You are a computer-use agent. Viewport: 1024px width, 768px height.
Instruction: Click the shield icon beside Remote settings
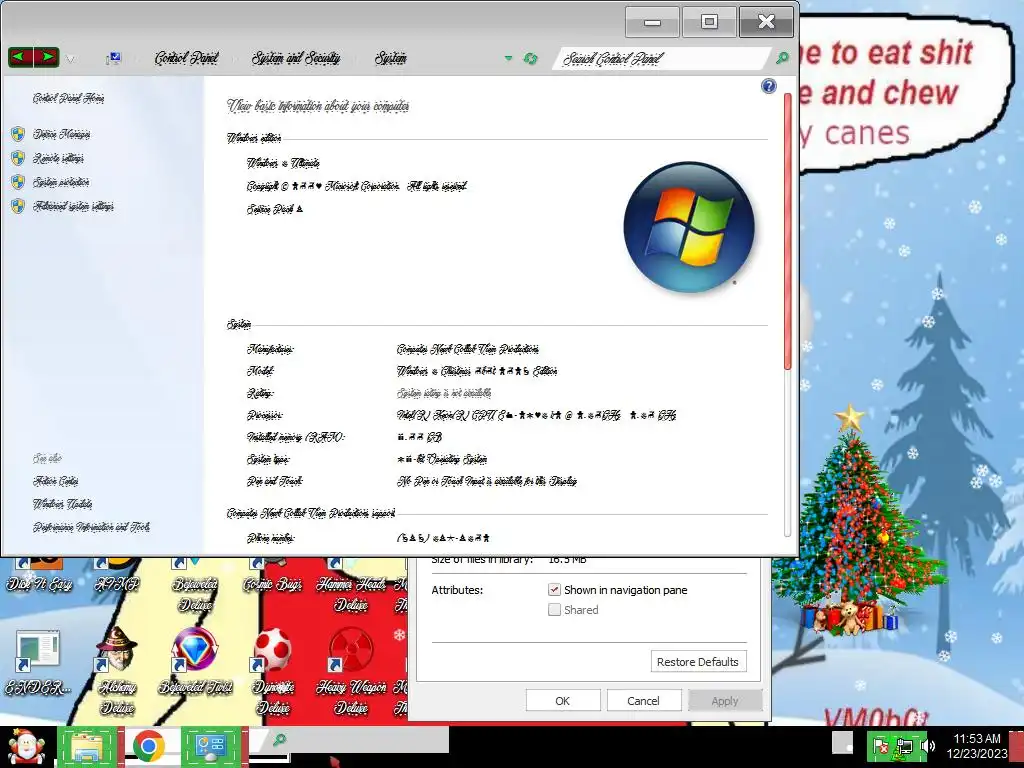click(x=18, y=158)
